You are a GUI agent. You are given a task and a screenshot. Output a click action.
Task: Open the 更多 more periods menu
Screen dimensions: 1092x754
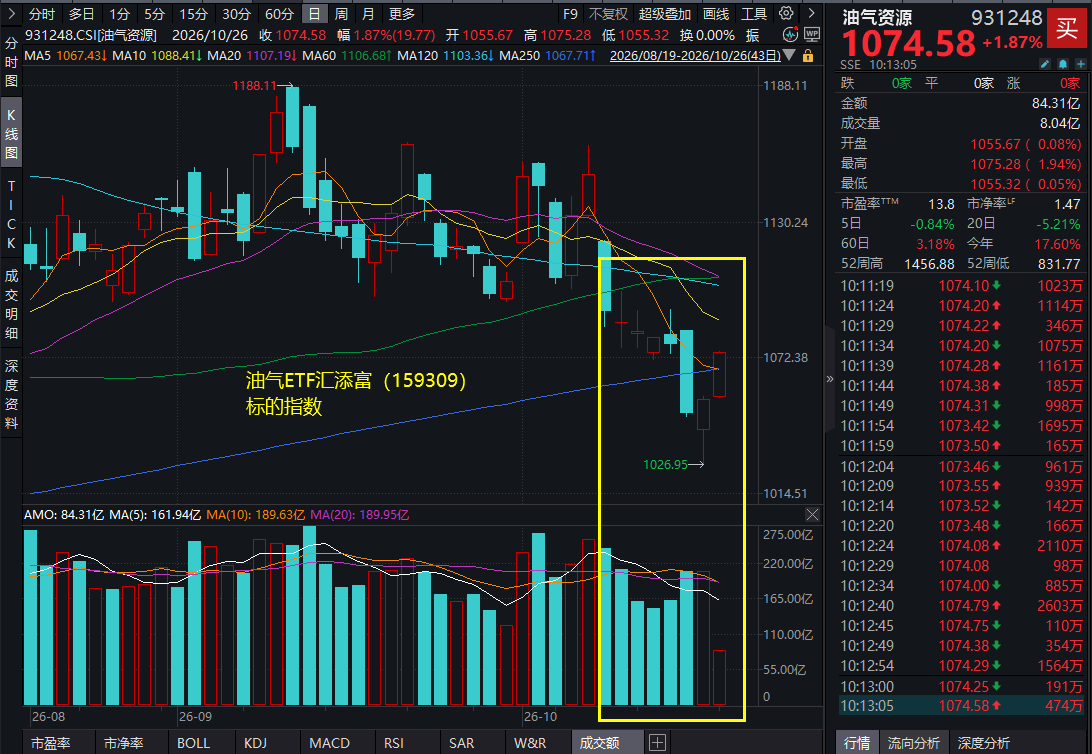coord(402,14)
